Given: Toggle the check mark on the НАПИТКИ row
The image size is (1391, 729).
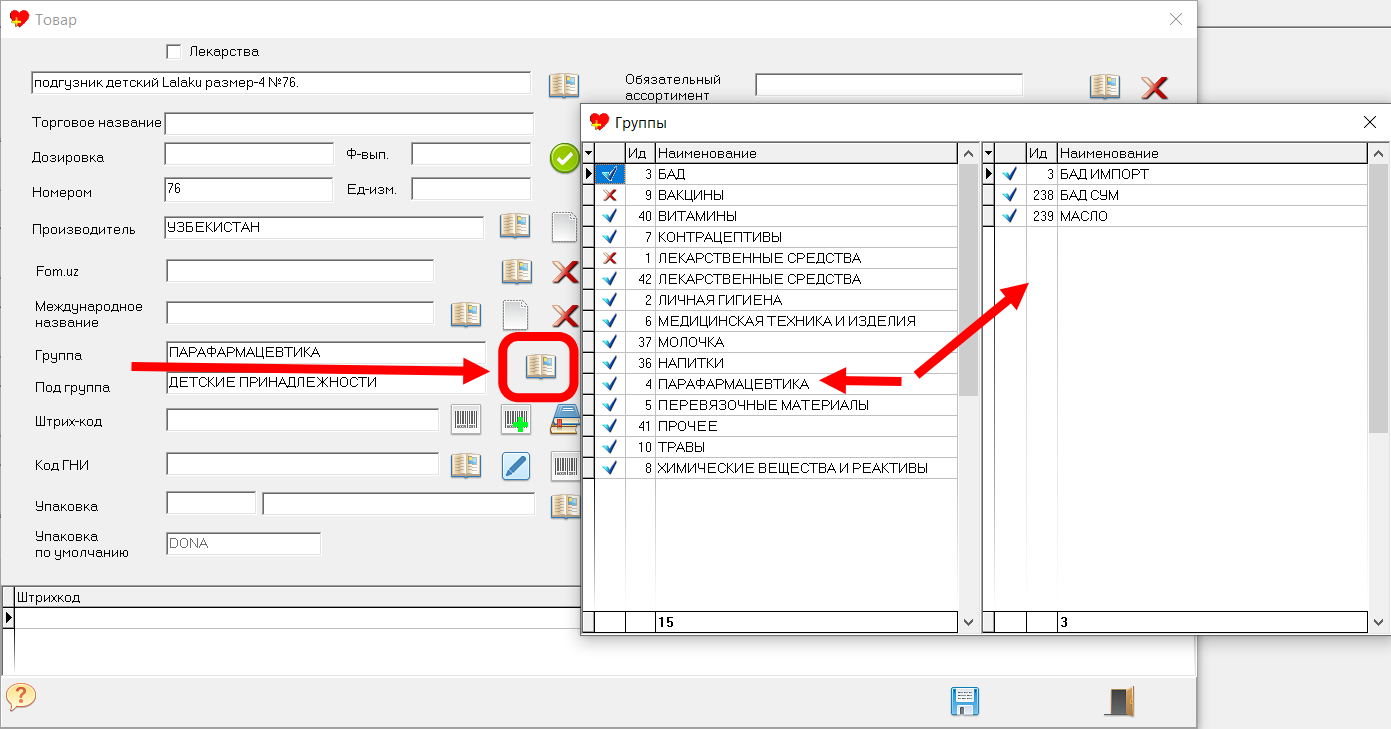Looking at the screenshot, I should click(610, 363).
